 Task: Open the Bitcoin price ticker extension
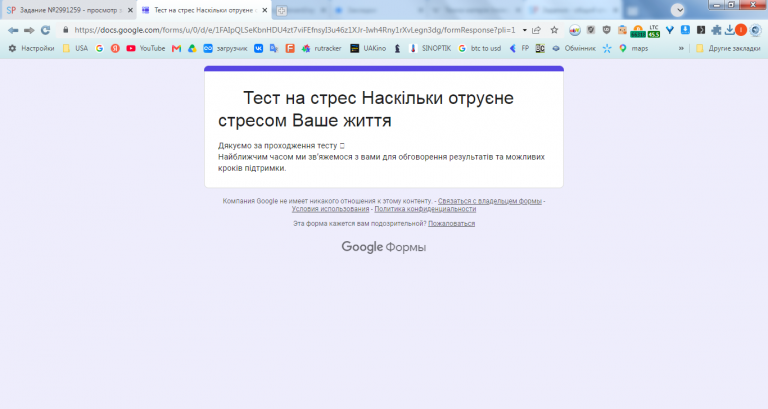pyautogui.click(x=638, y=31)
